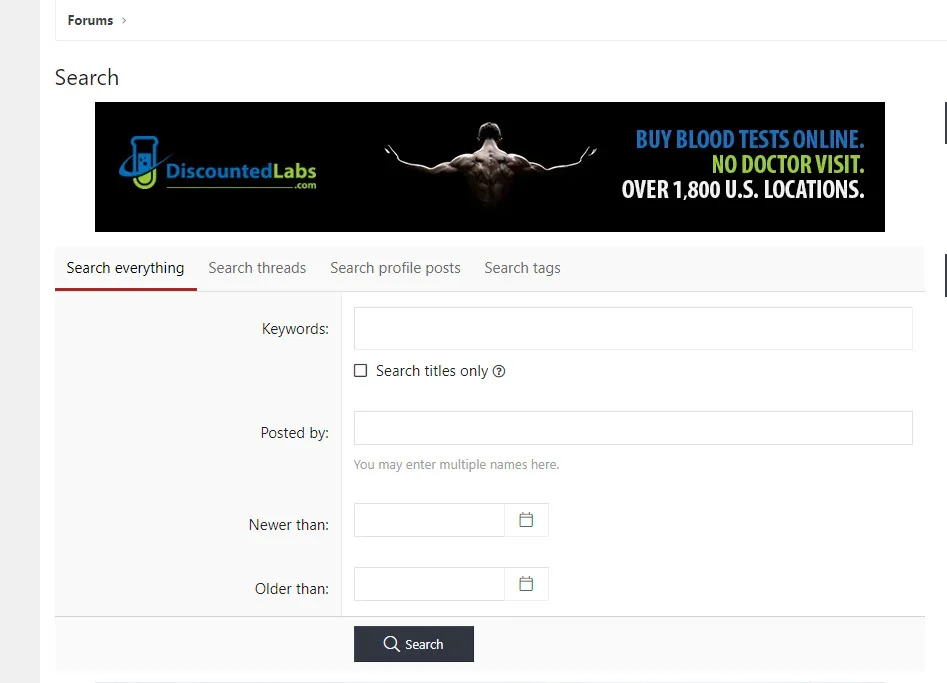Screen dimensions: 947x683
Task: Open the Older than calendar picker
Action: (x=526, y=584)
